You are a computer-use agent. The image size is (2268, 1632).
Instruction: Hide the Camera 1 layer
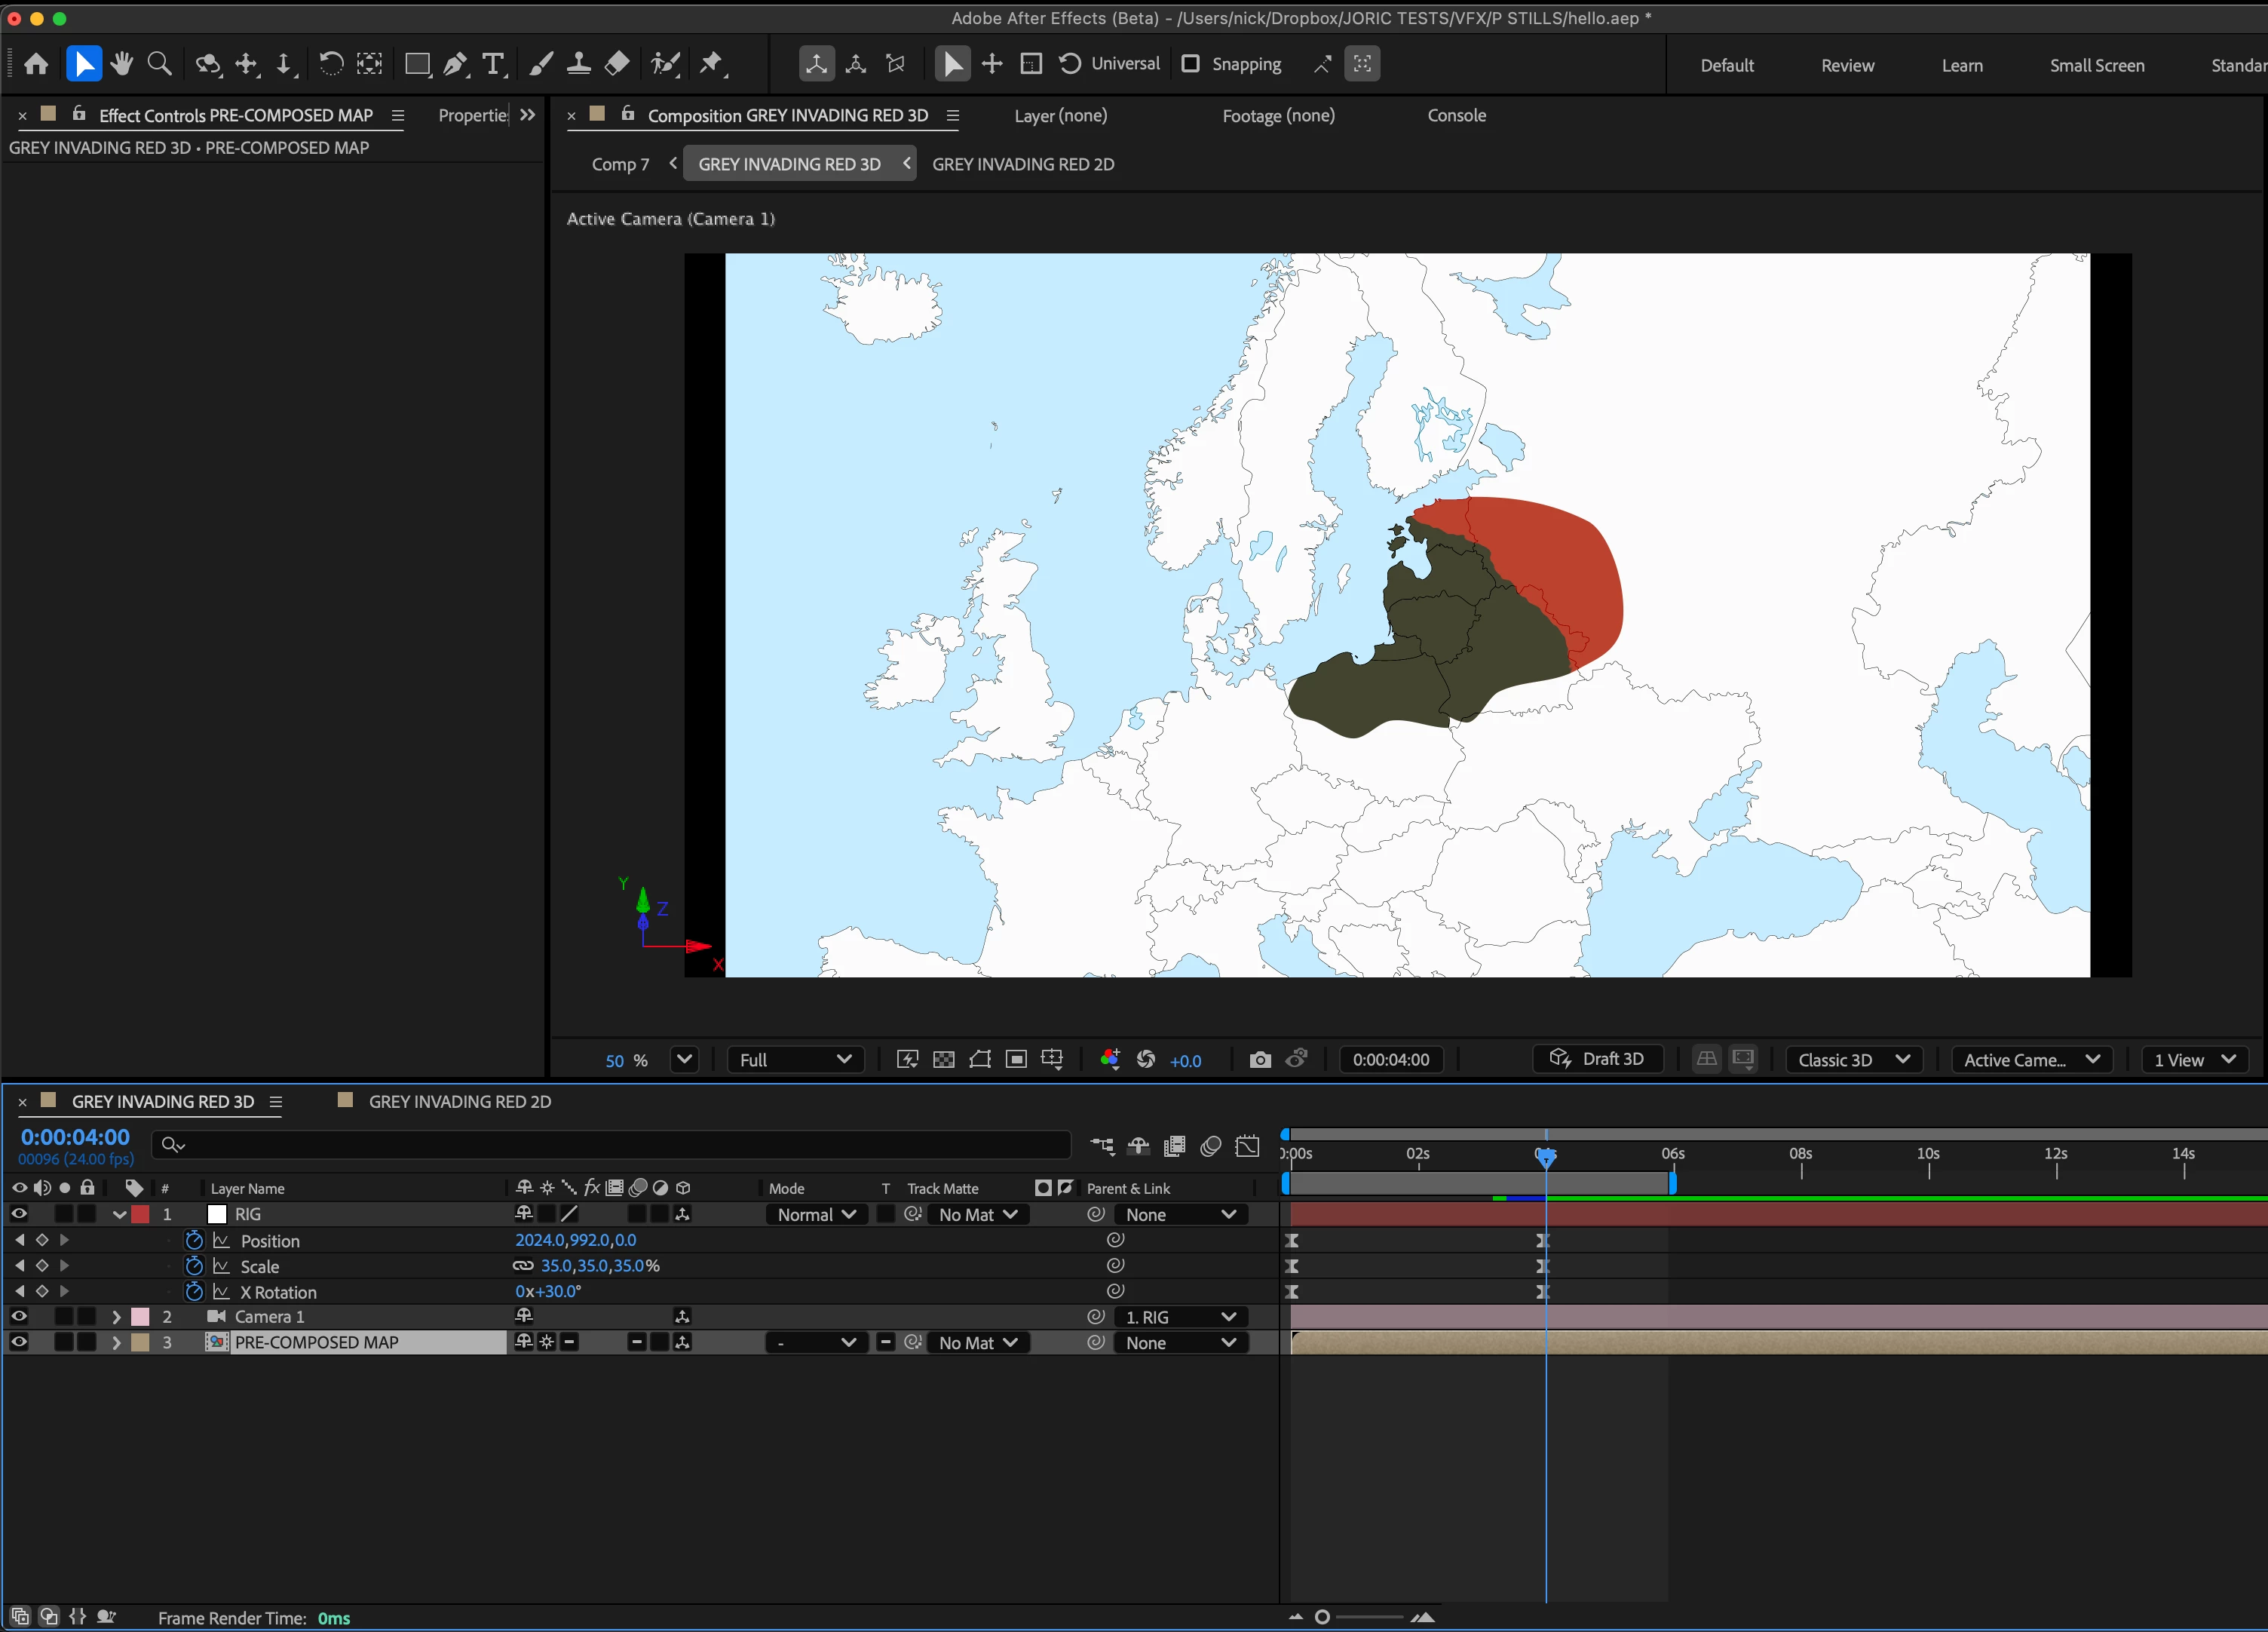click(19, 1317)
